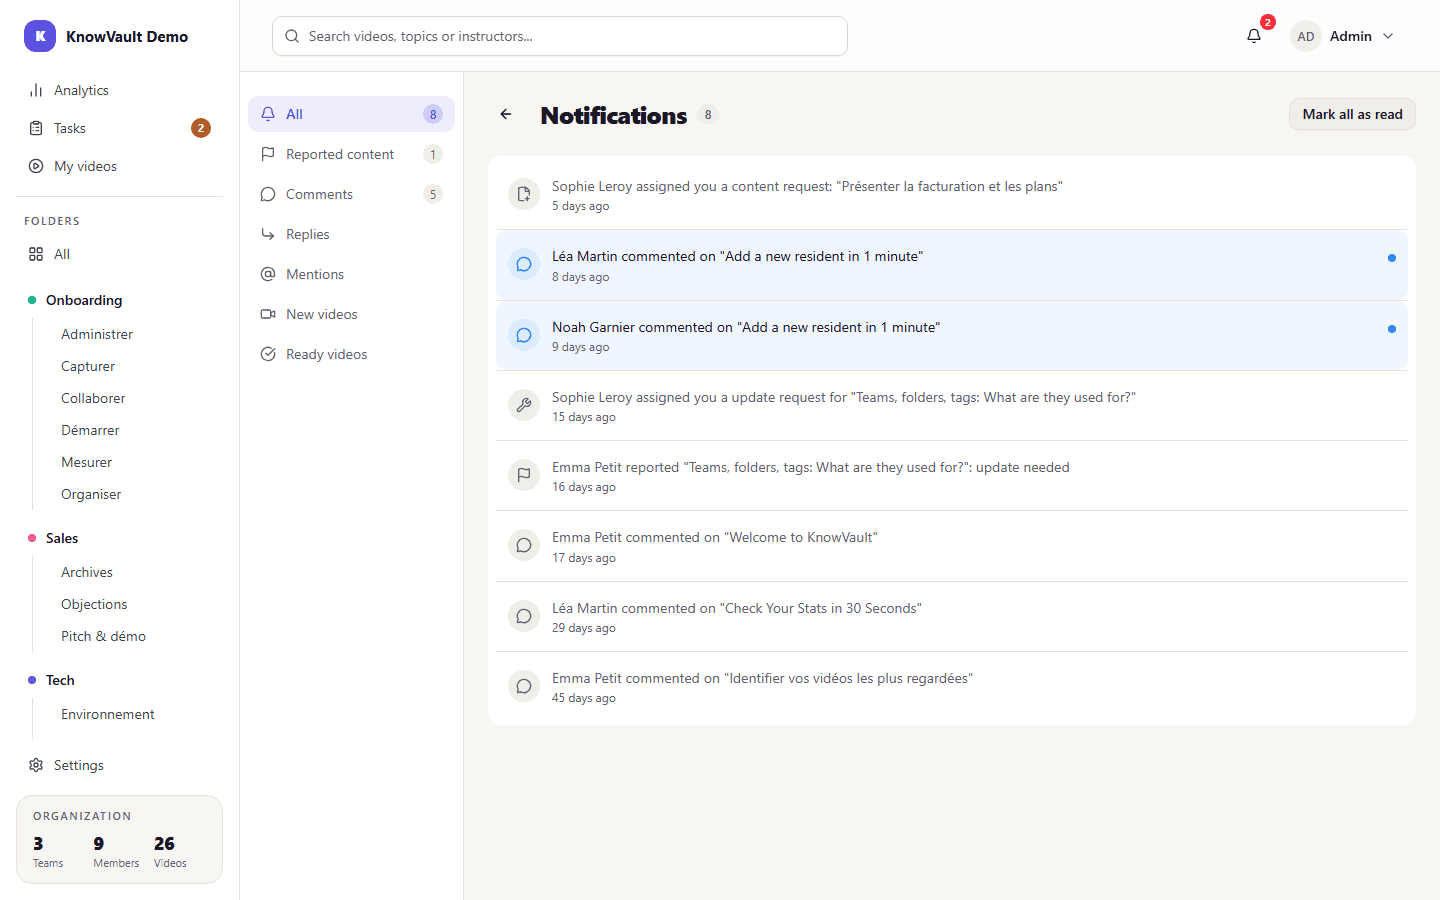This screenshot has height=900, width=1440.
Task: Click the unread dot on Léa Martin's notification
Action: pos(1392,258)
